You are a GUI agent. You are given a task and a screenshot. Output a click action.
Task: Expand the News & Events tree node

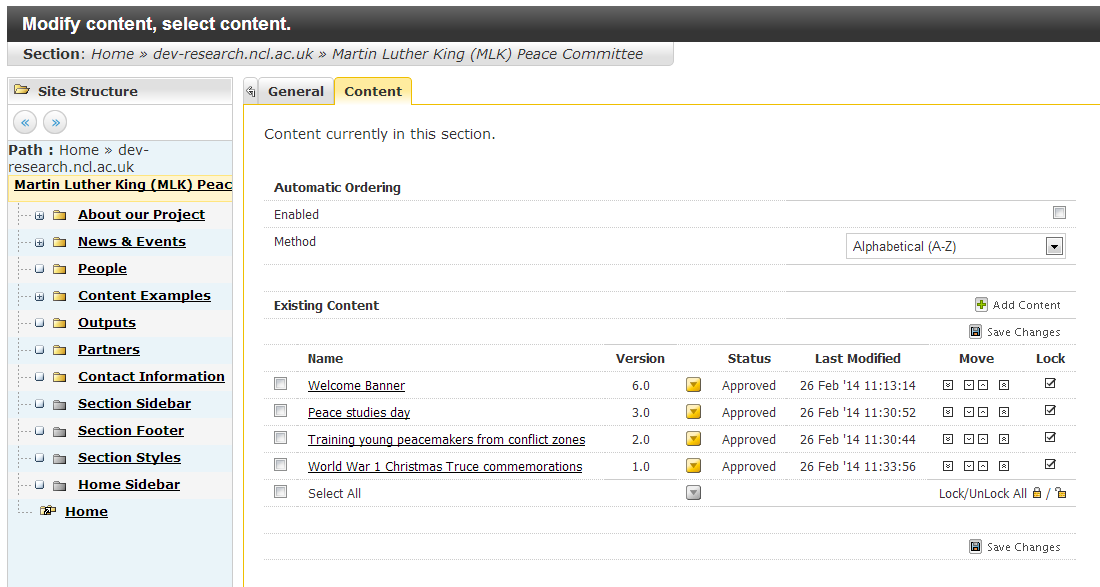[x=39, y=242]
